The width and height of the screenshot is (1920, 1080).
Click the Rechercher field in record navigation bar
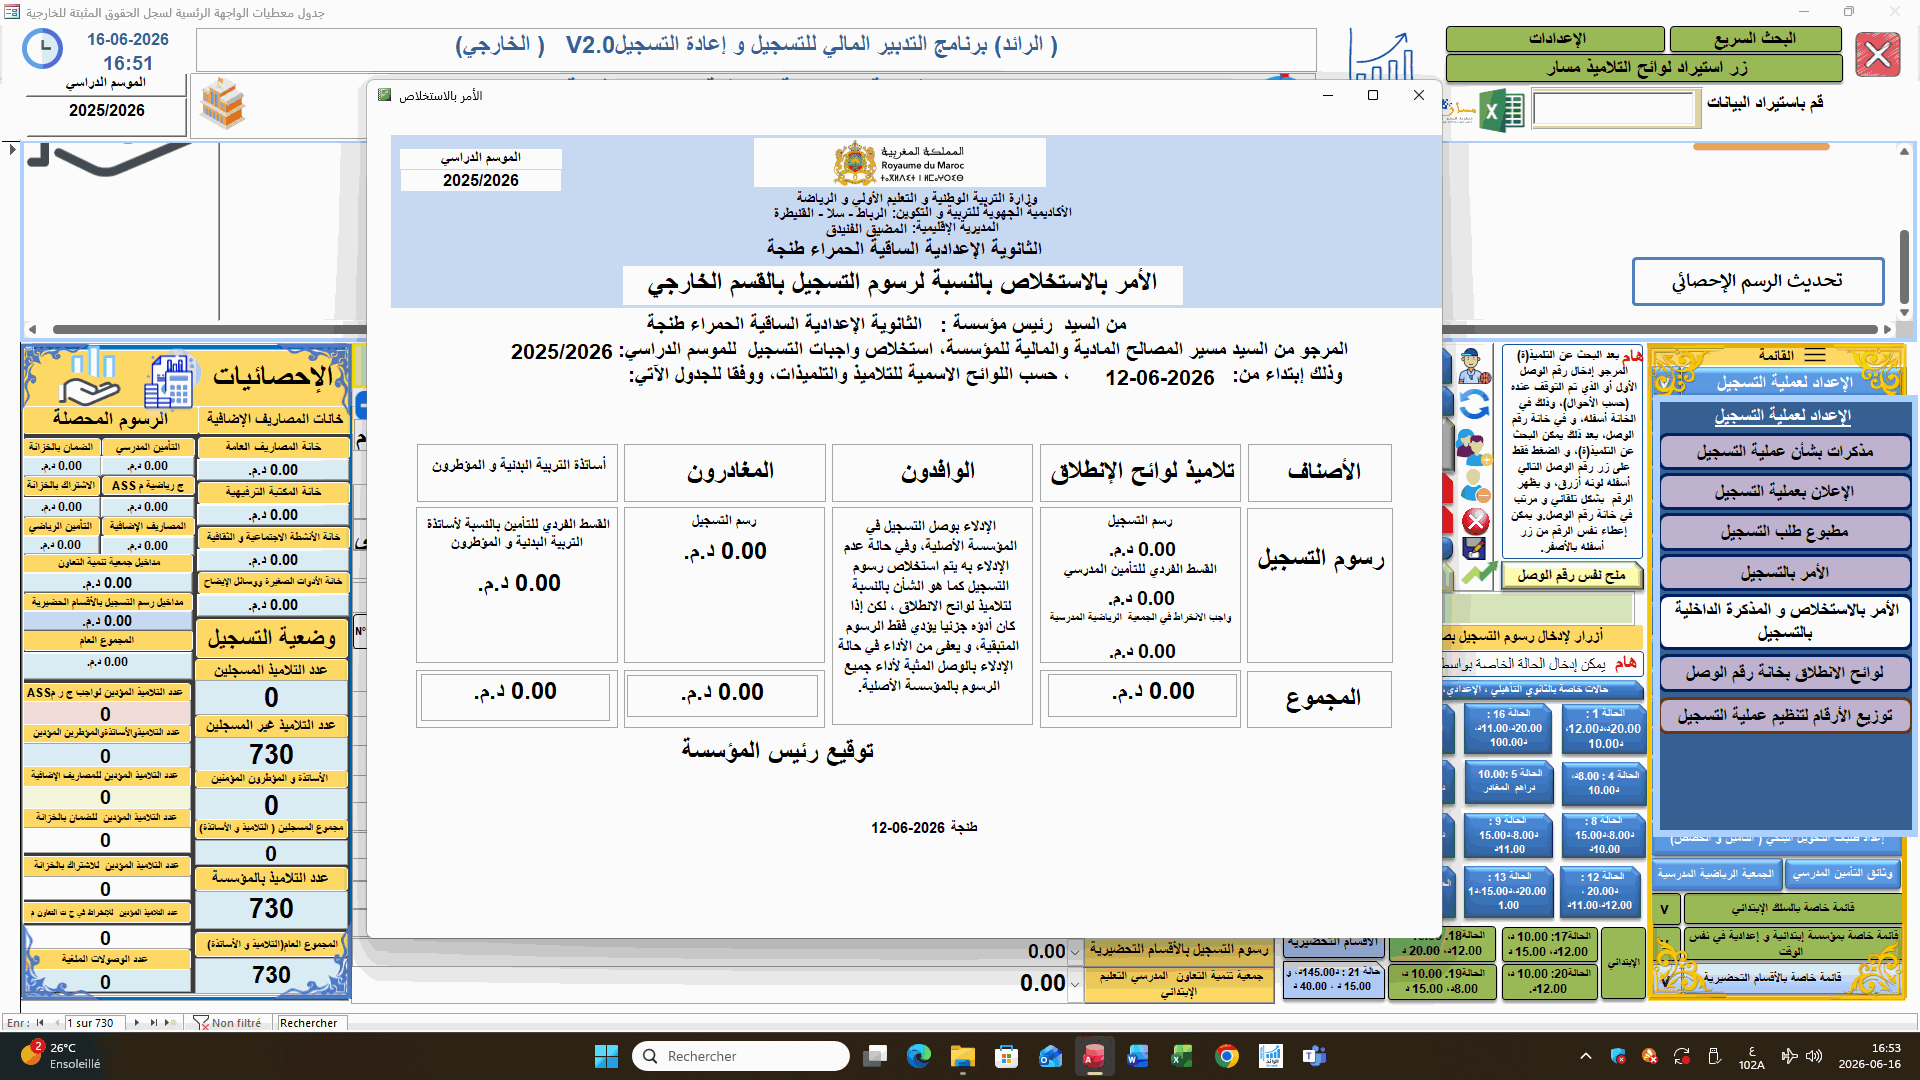tap(312, 1023)
